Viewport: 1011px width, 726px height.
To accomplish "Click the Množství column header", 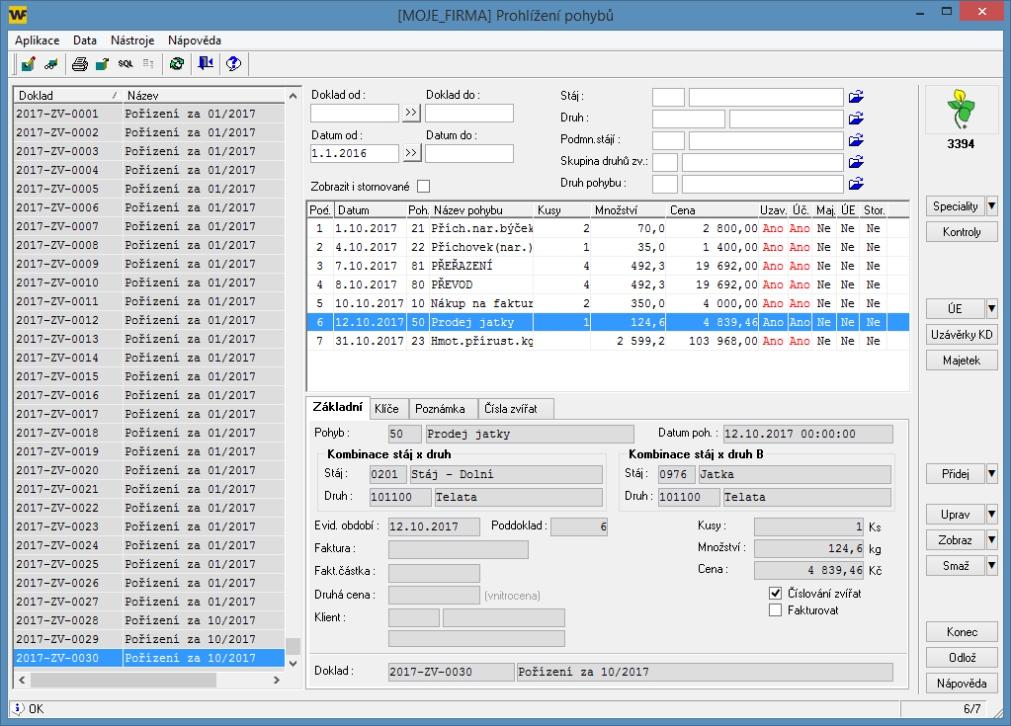I will point(628,210).
